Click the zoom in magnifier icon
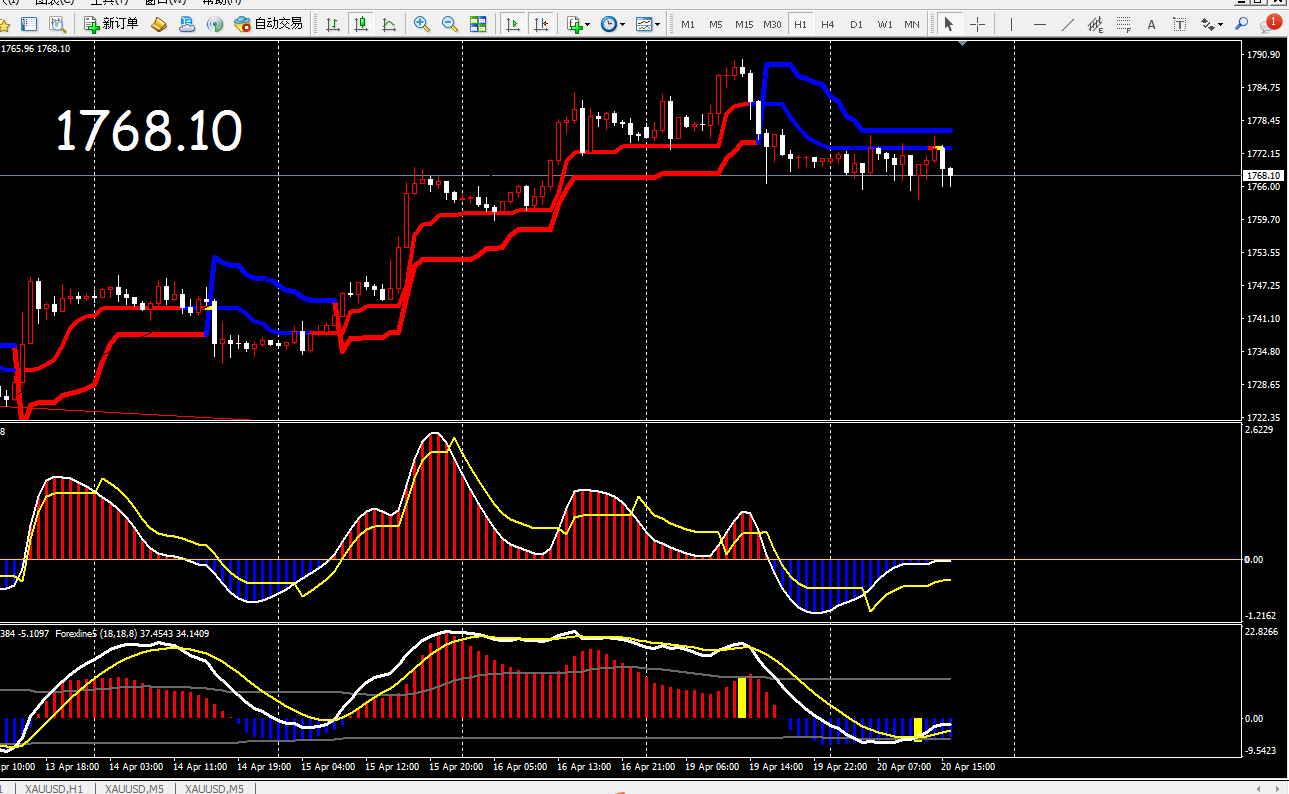This screenshot has width=1289, height=794. (422, 24)
